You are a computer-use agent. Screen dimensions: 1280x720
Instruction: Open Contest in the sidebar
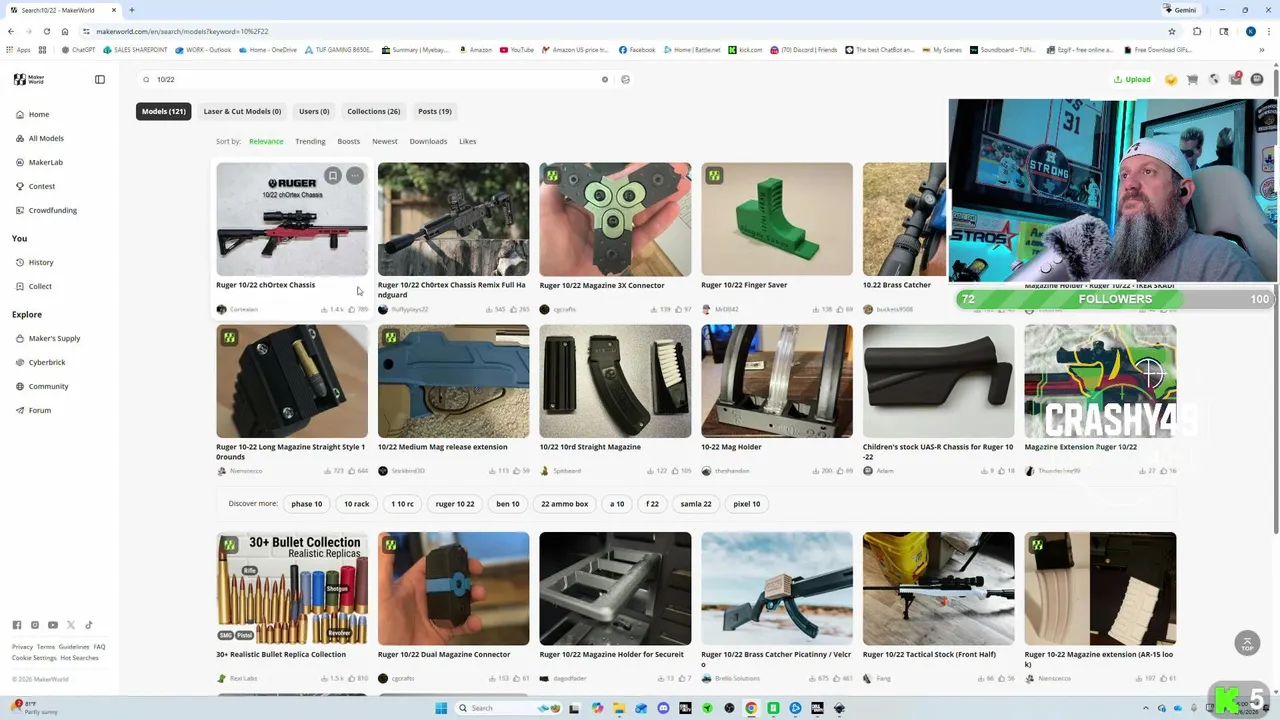point(42,186)
